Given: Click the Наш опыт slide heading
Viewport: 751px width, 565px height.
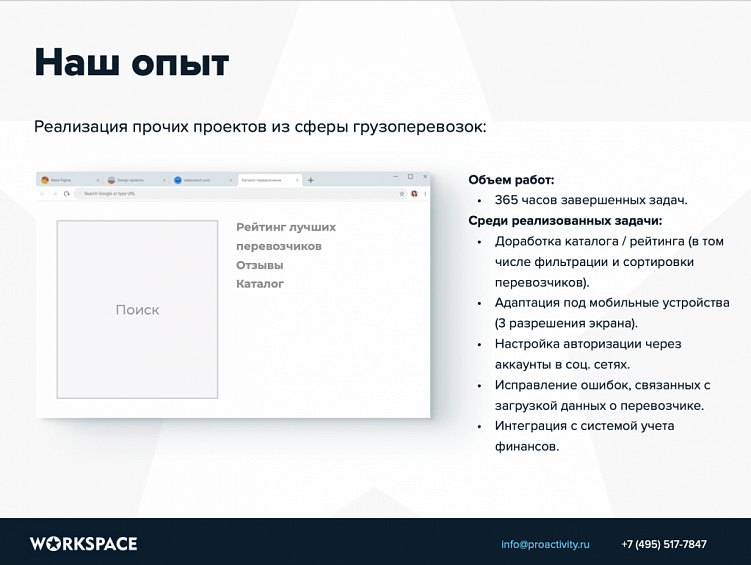Looking at the screenshot, I should pos(132,63).
